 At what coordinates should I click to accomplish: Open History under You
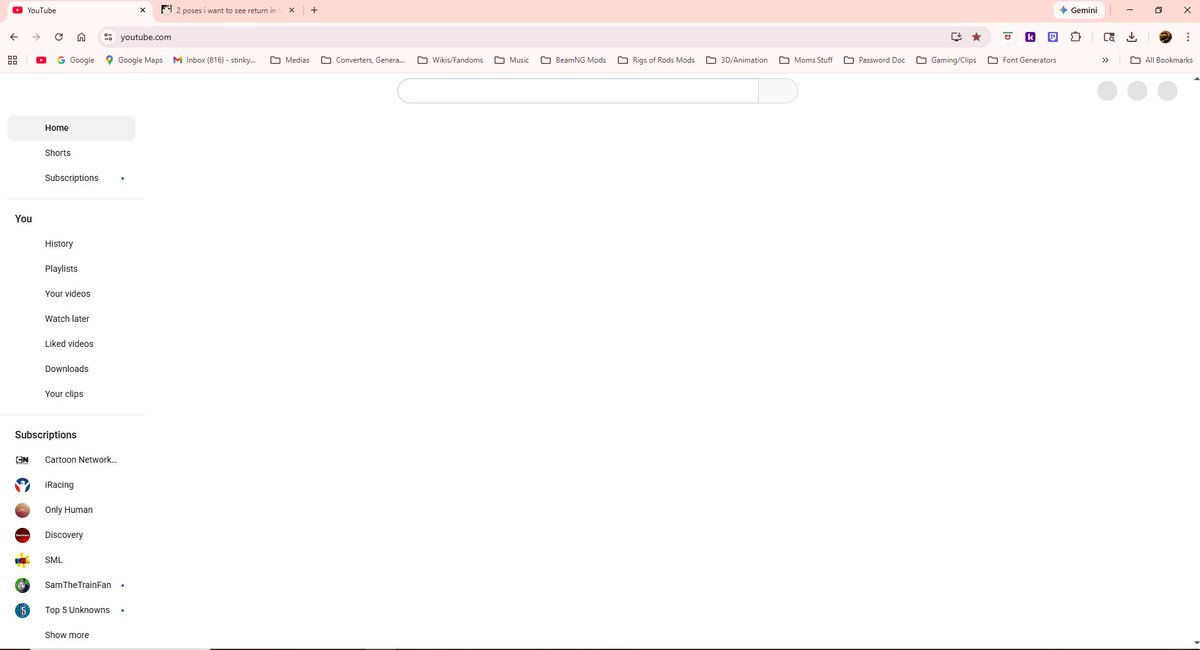(71, 244)
